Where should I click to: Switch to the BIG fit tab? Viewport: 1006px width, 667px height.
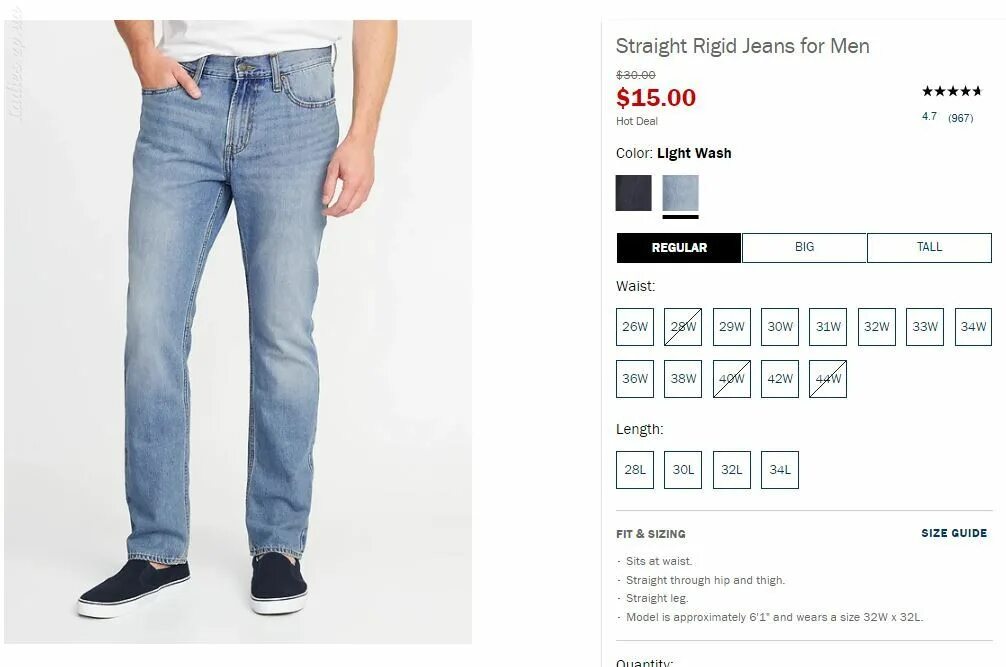804,248
